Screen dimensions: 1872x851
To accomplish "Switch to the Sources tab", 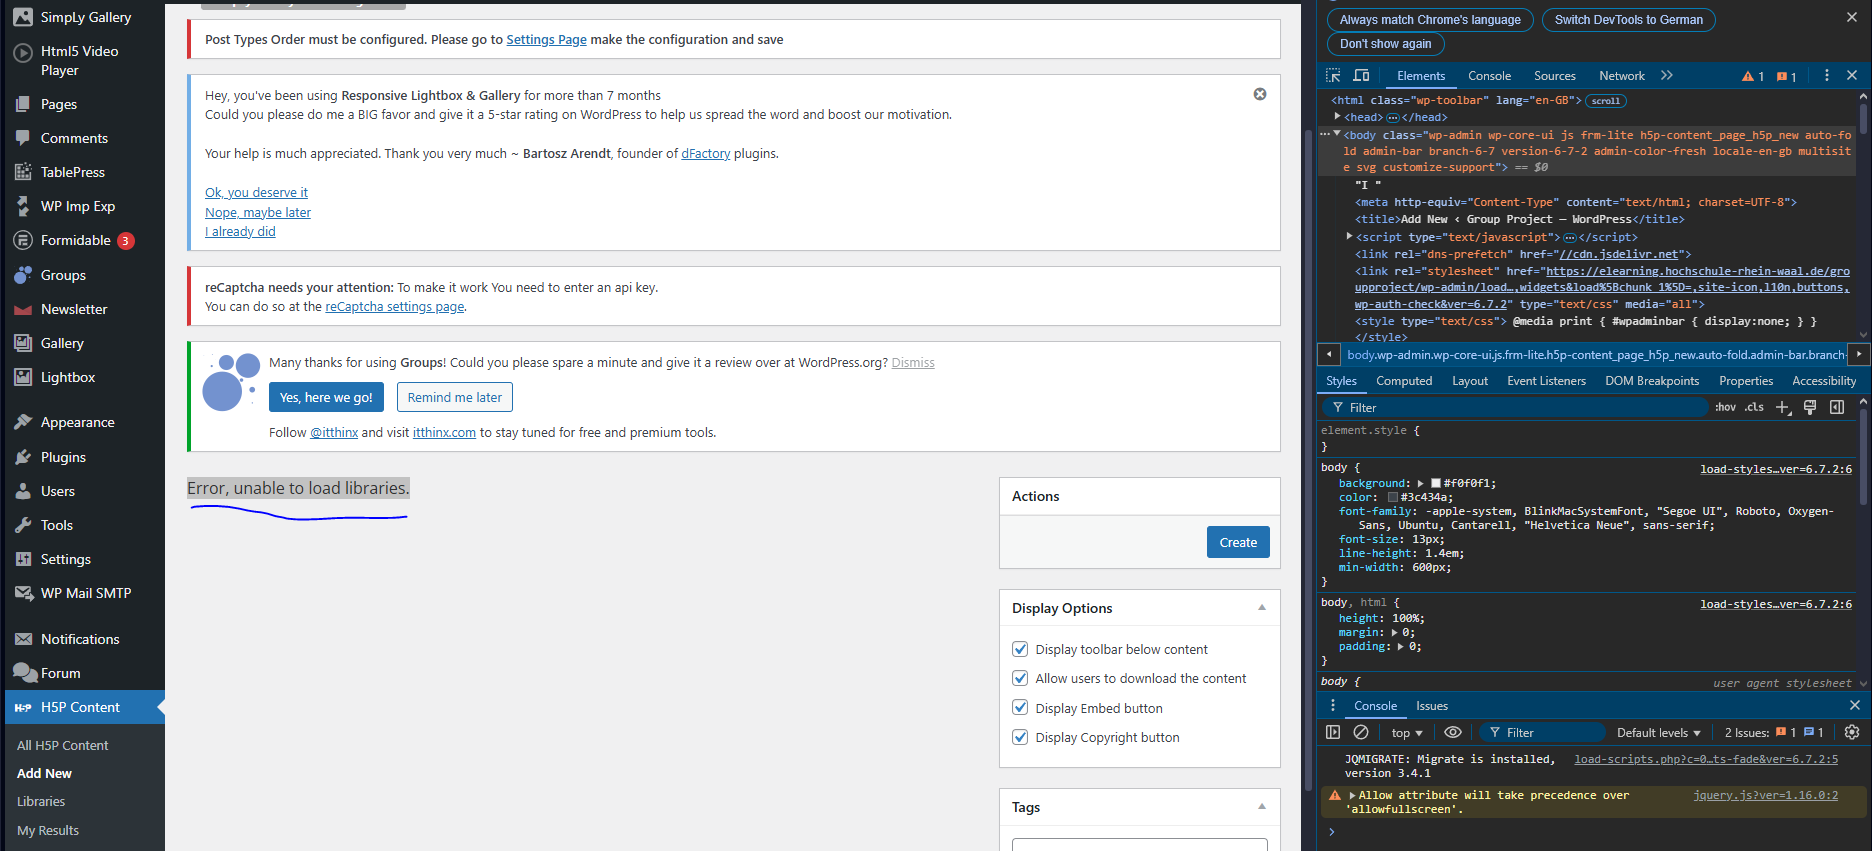I will coord(1554,76).
